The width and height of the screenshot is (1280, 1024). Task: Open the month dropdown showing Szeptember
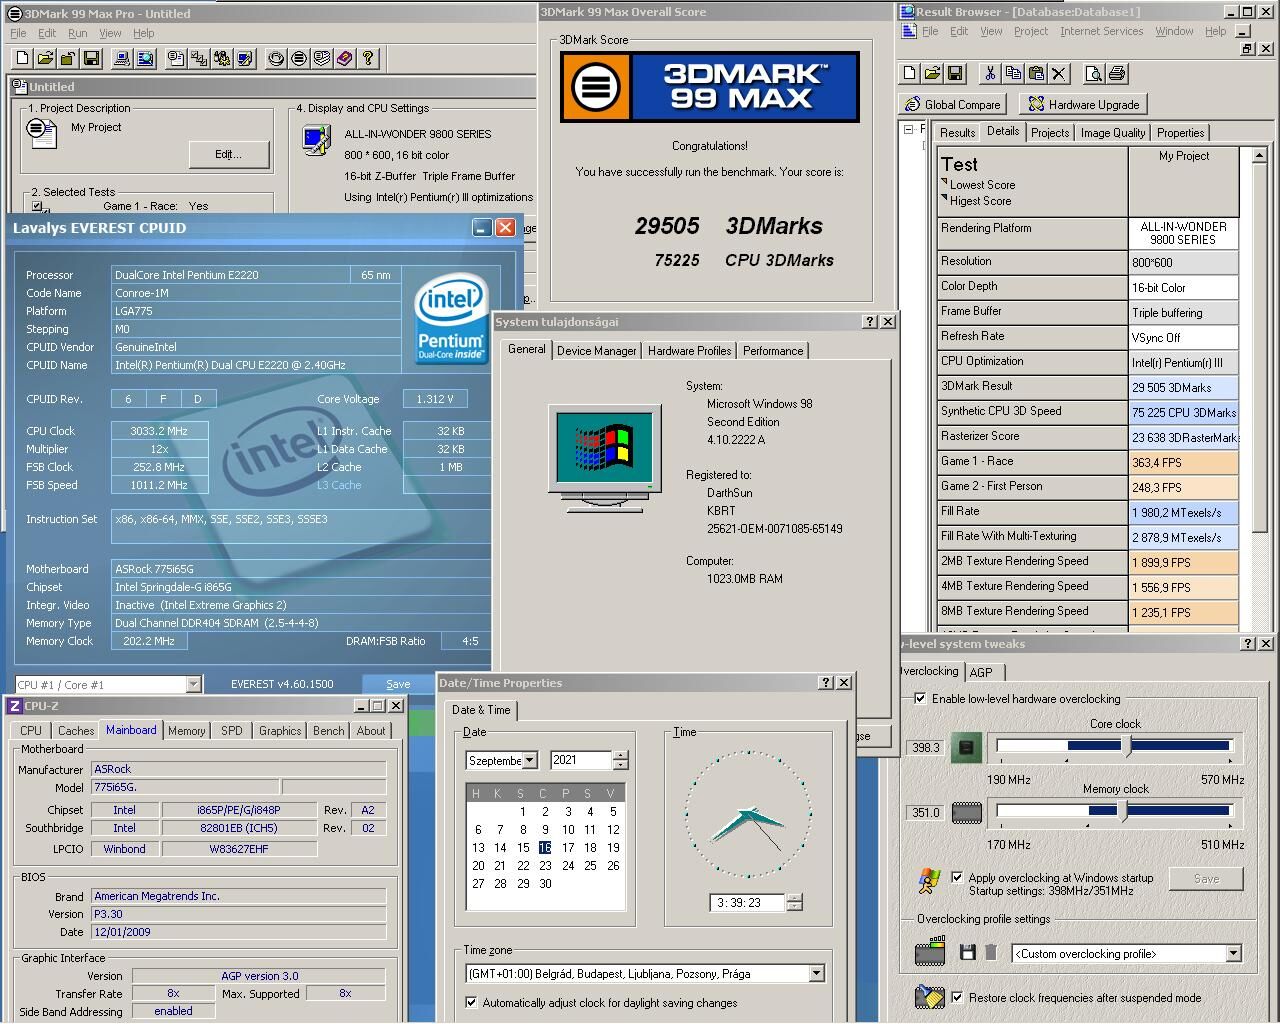(530, 761)
